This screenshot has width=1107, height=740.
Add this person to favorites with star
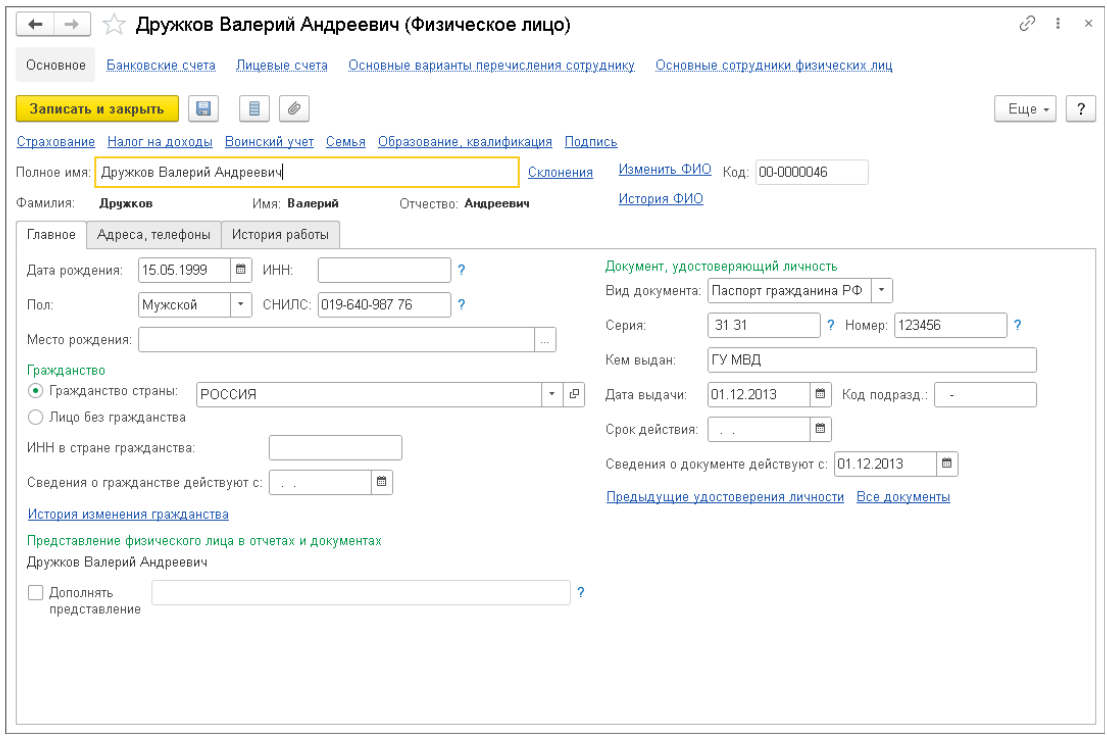coord(116,25)
